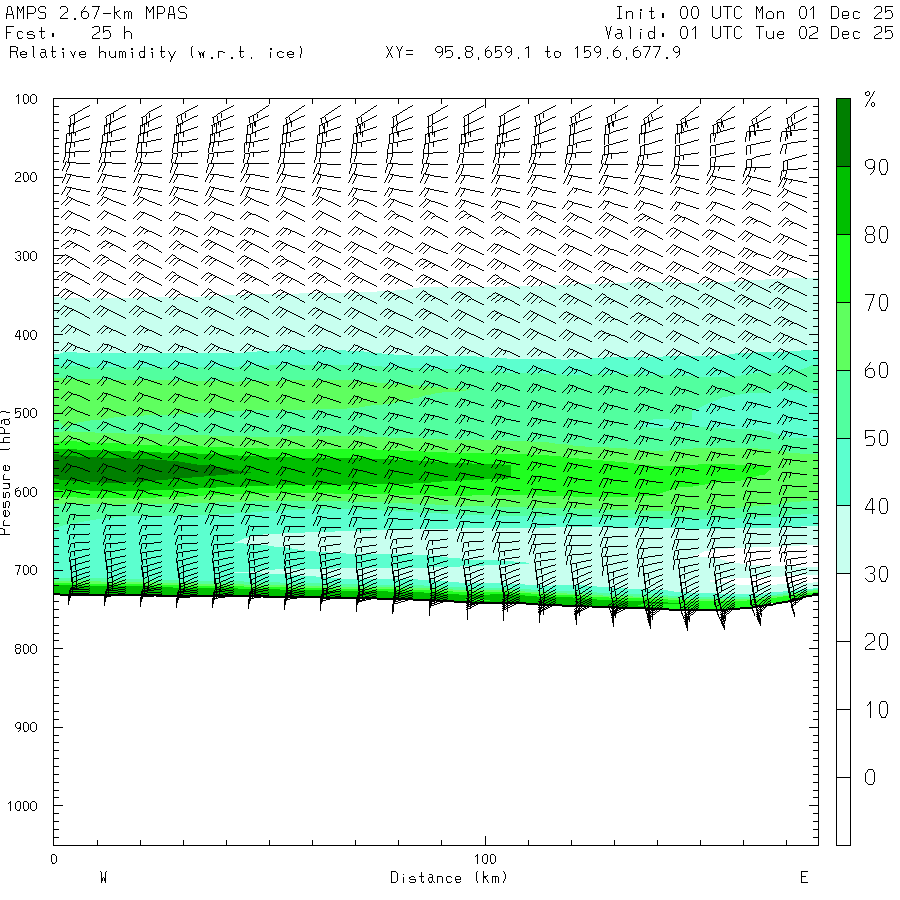Click the 90% darkest green colorbar segment

pyautogui.click(x=843, y=133)
